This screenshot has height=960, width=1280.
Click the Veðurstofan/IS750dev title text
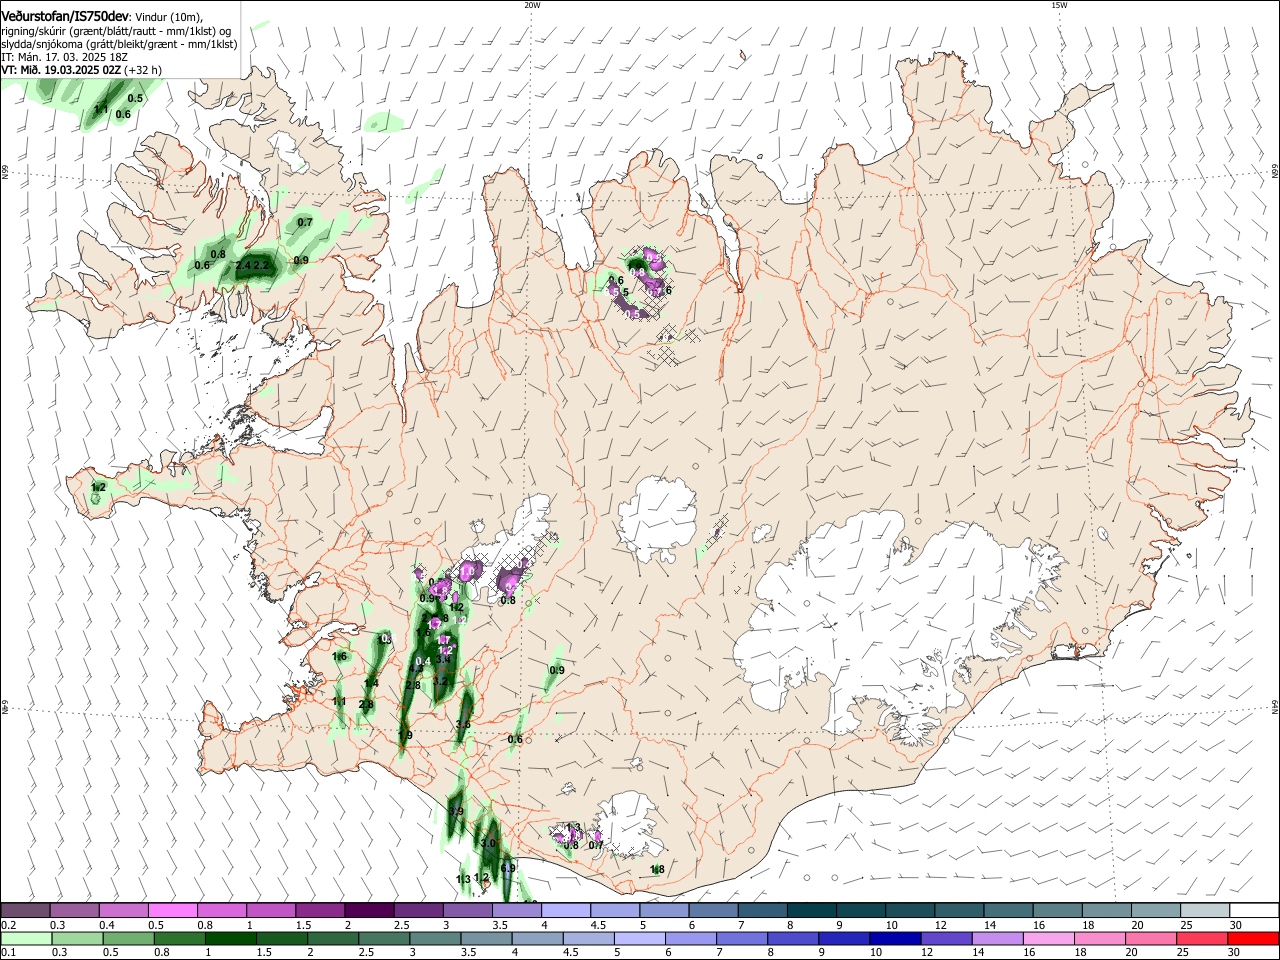click(x=65, y=17)
